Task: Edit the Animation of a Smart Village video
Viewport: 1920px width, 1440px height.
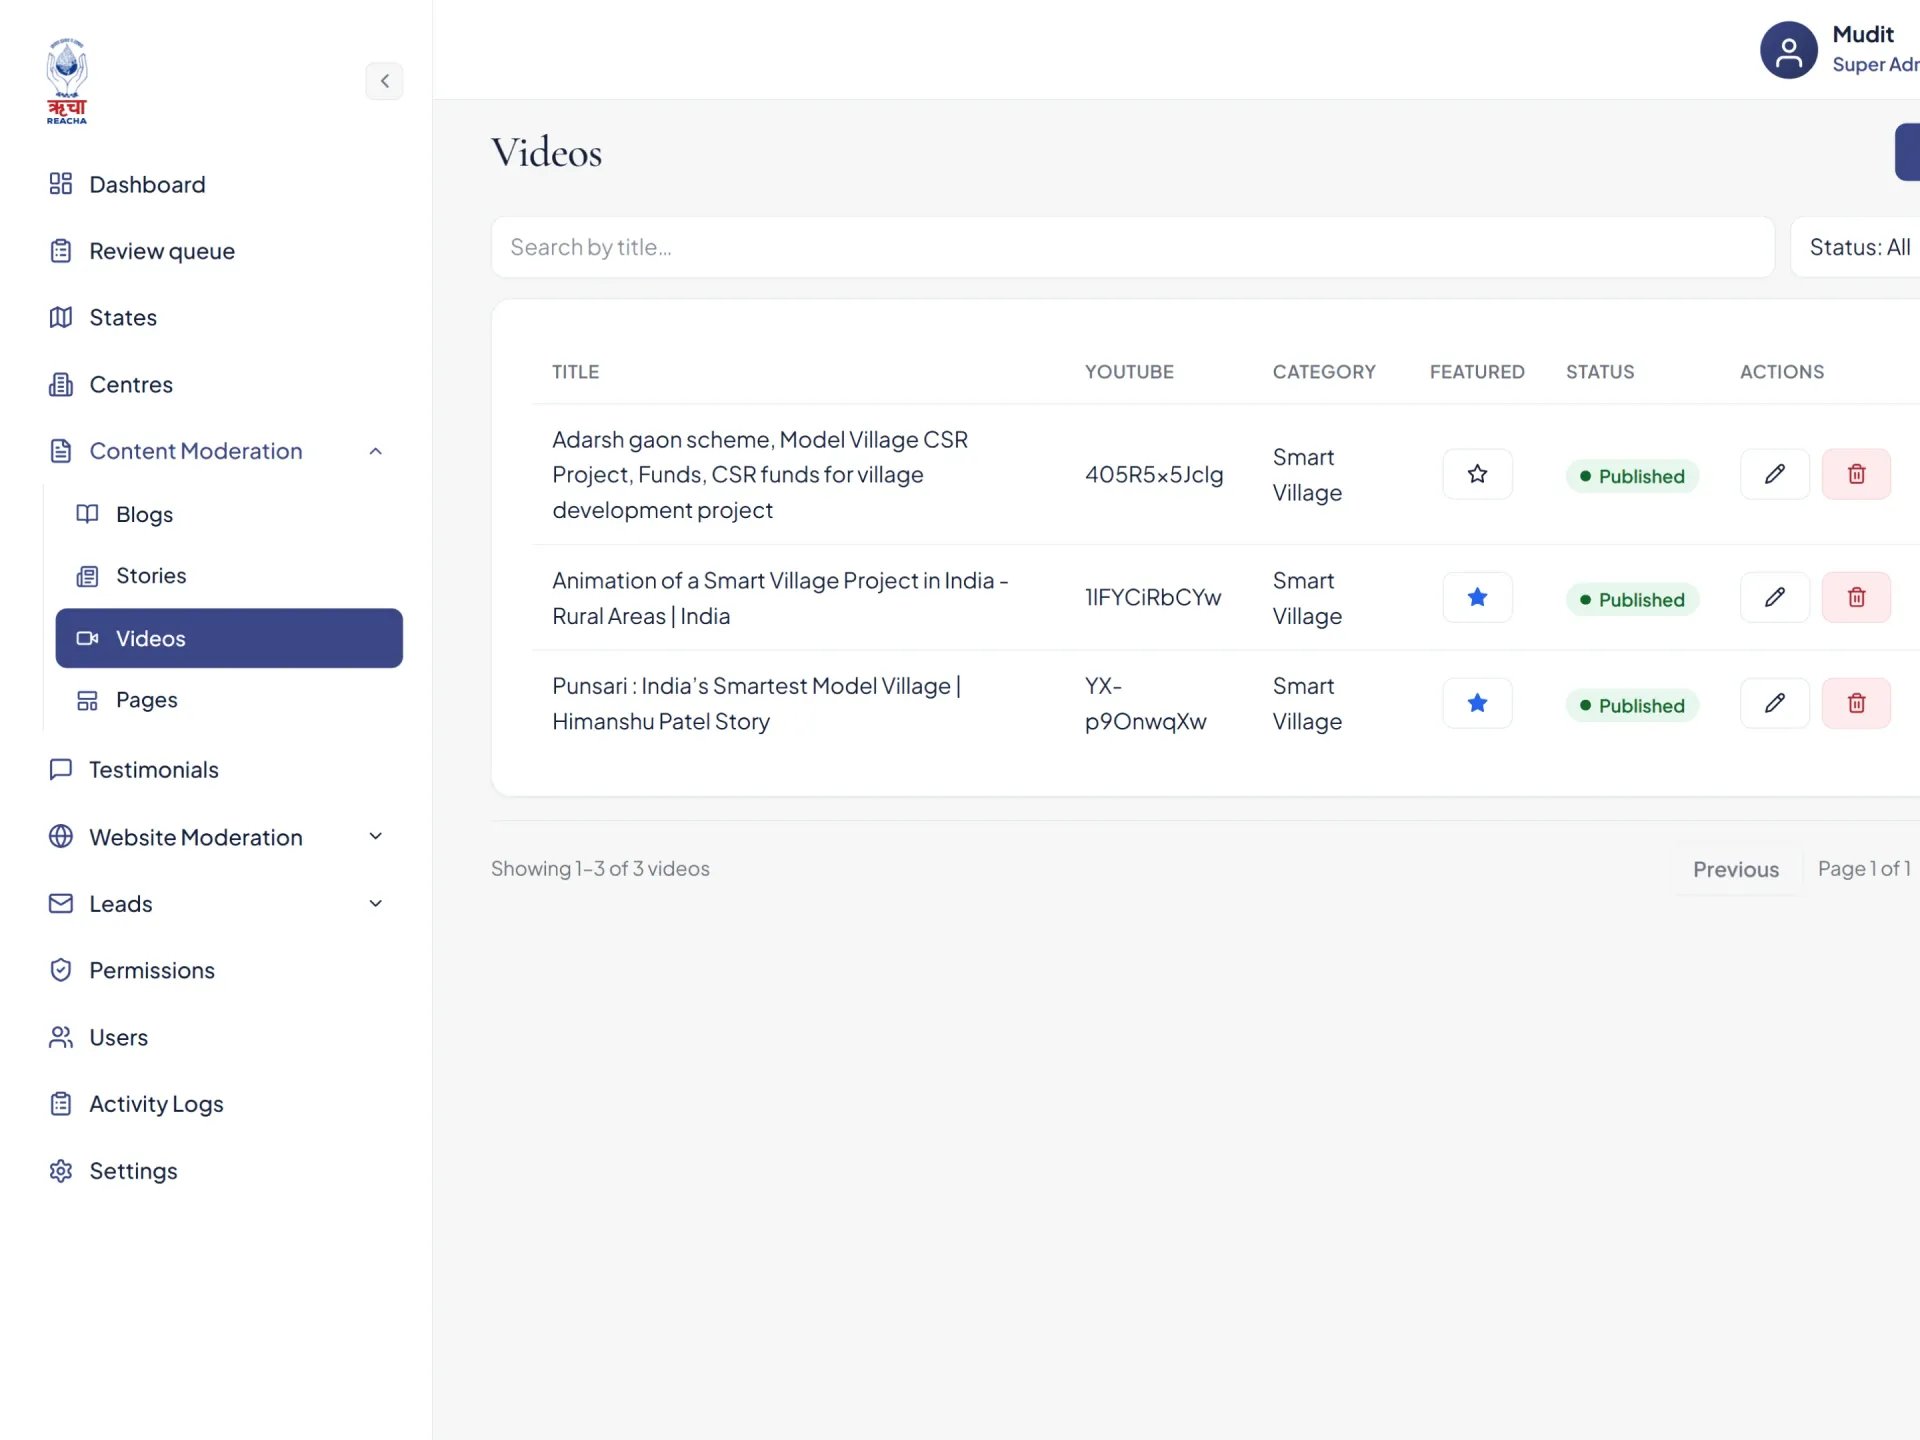Action: click(1775, 598)
